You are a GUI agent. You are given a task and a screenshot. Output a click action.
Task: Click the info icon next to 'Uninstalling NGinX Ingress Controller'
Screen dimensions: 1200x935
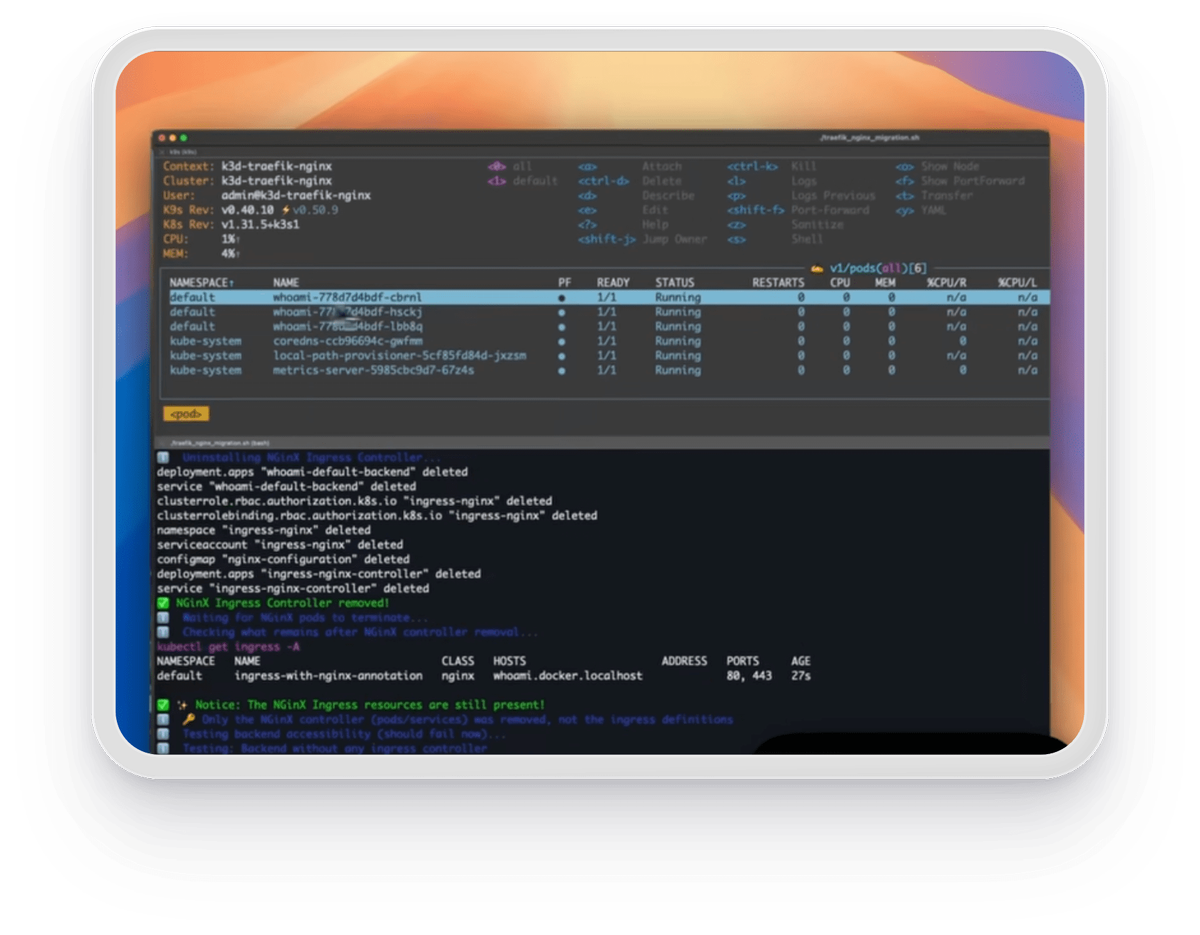(x=163, y=457)
